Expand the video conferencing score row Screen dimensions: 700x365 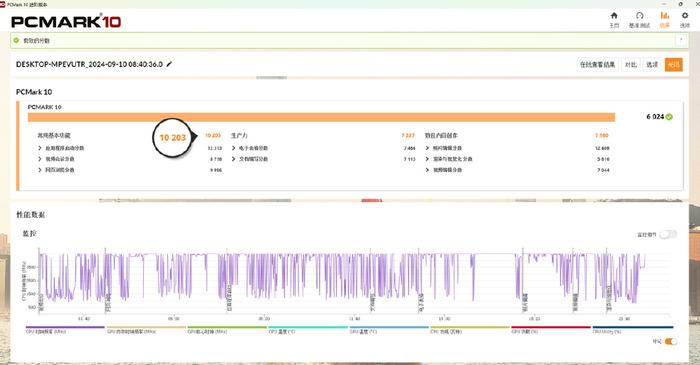pos(40,159)
